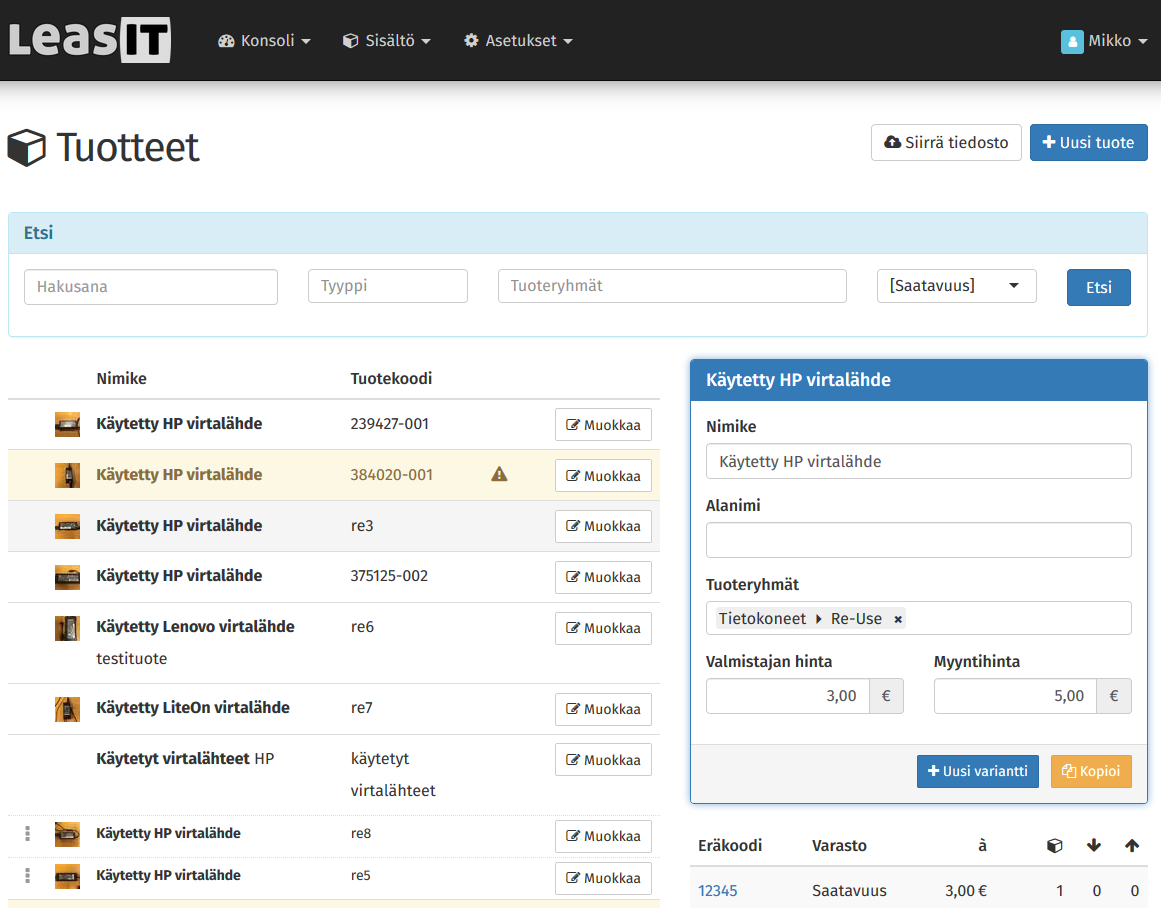
Task: Click the Nimike column header
Action: click(121, 378)
